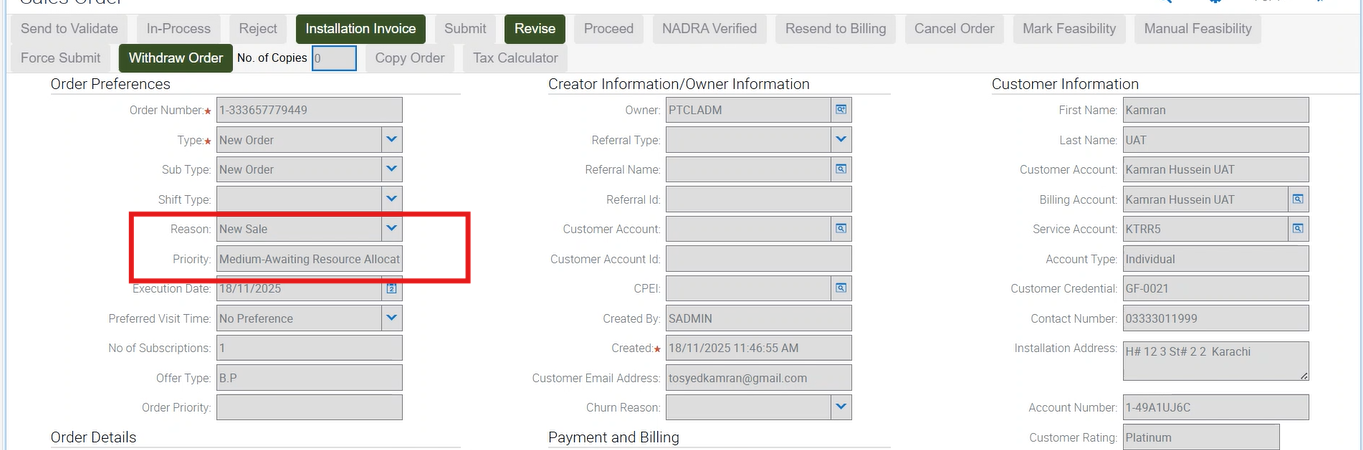This screenshot has height=450, width=1363.
Task: Open the Billing Account lookup icon
Action: pyautogui.click(x=1297, y=200)
